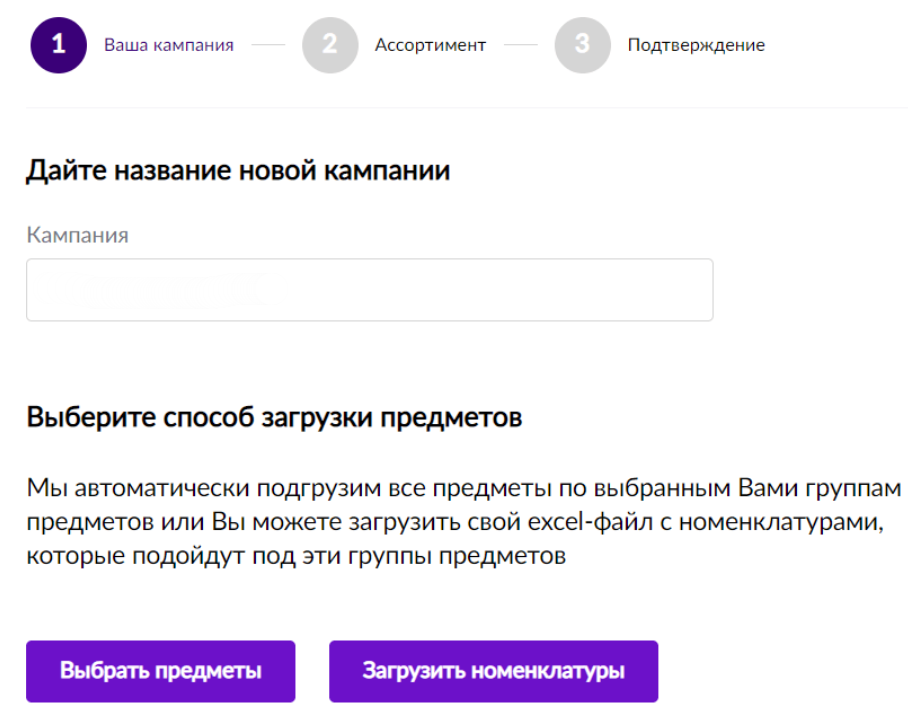Focus the 'Кампания' name input field
The image size is (908, 727).
click(369, 290)
